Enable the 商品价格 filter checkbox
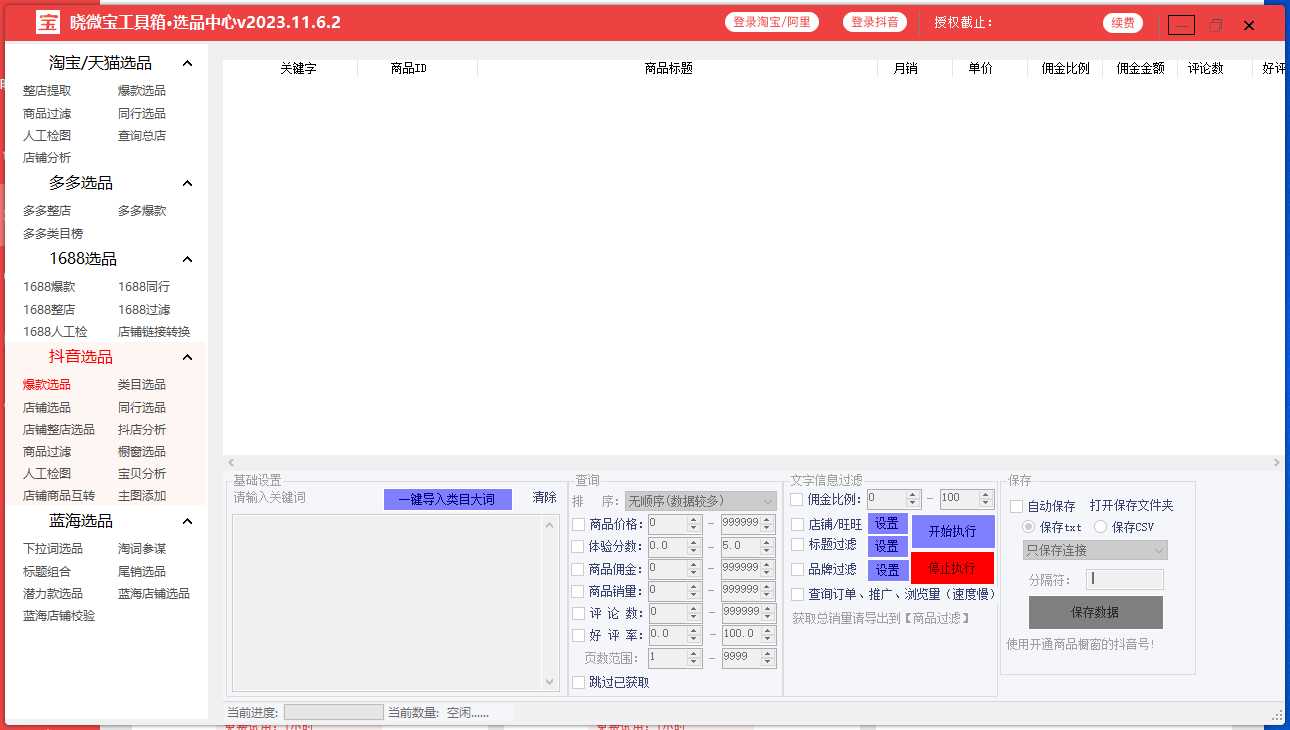Image resolution: width=1290 pixels, height=730 pixels. pos(578,524)
